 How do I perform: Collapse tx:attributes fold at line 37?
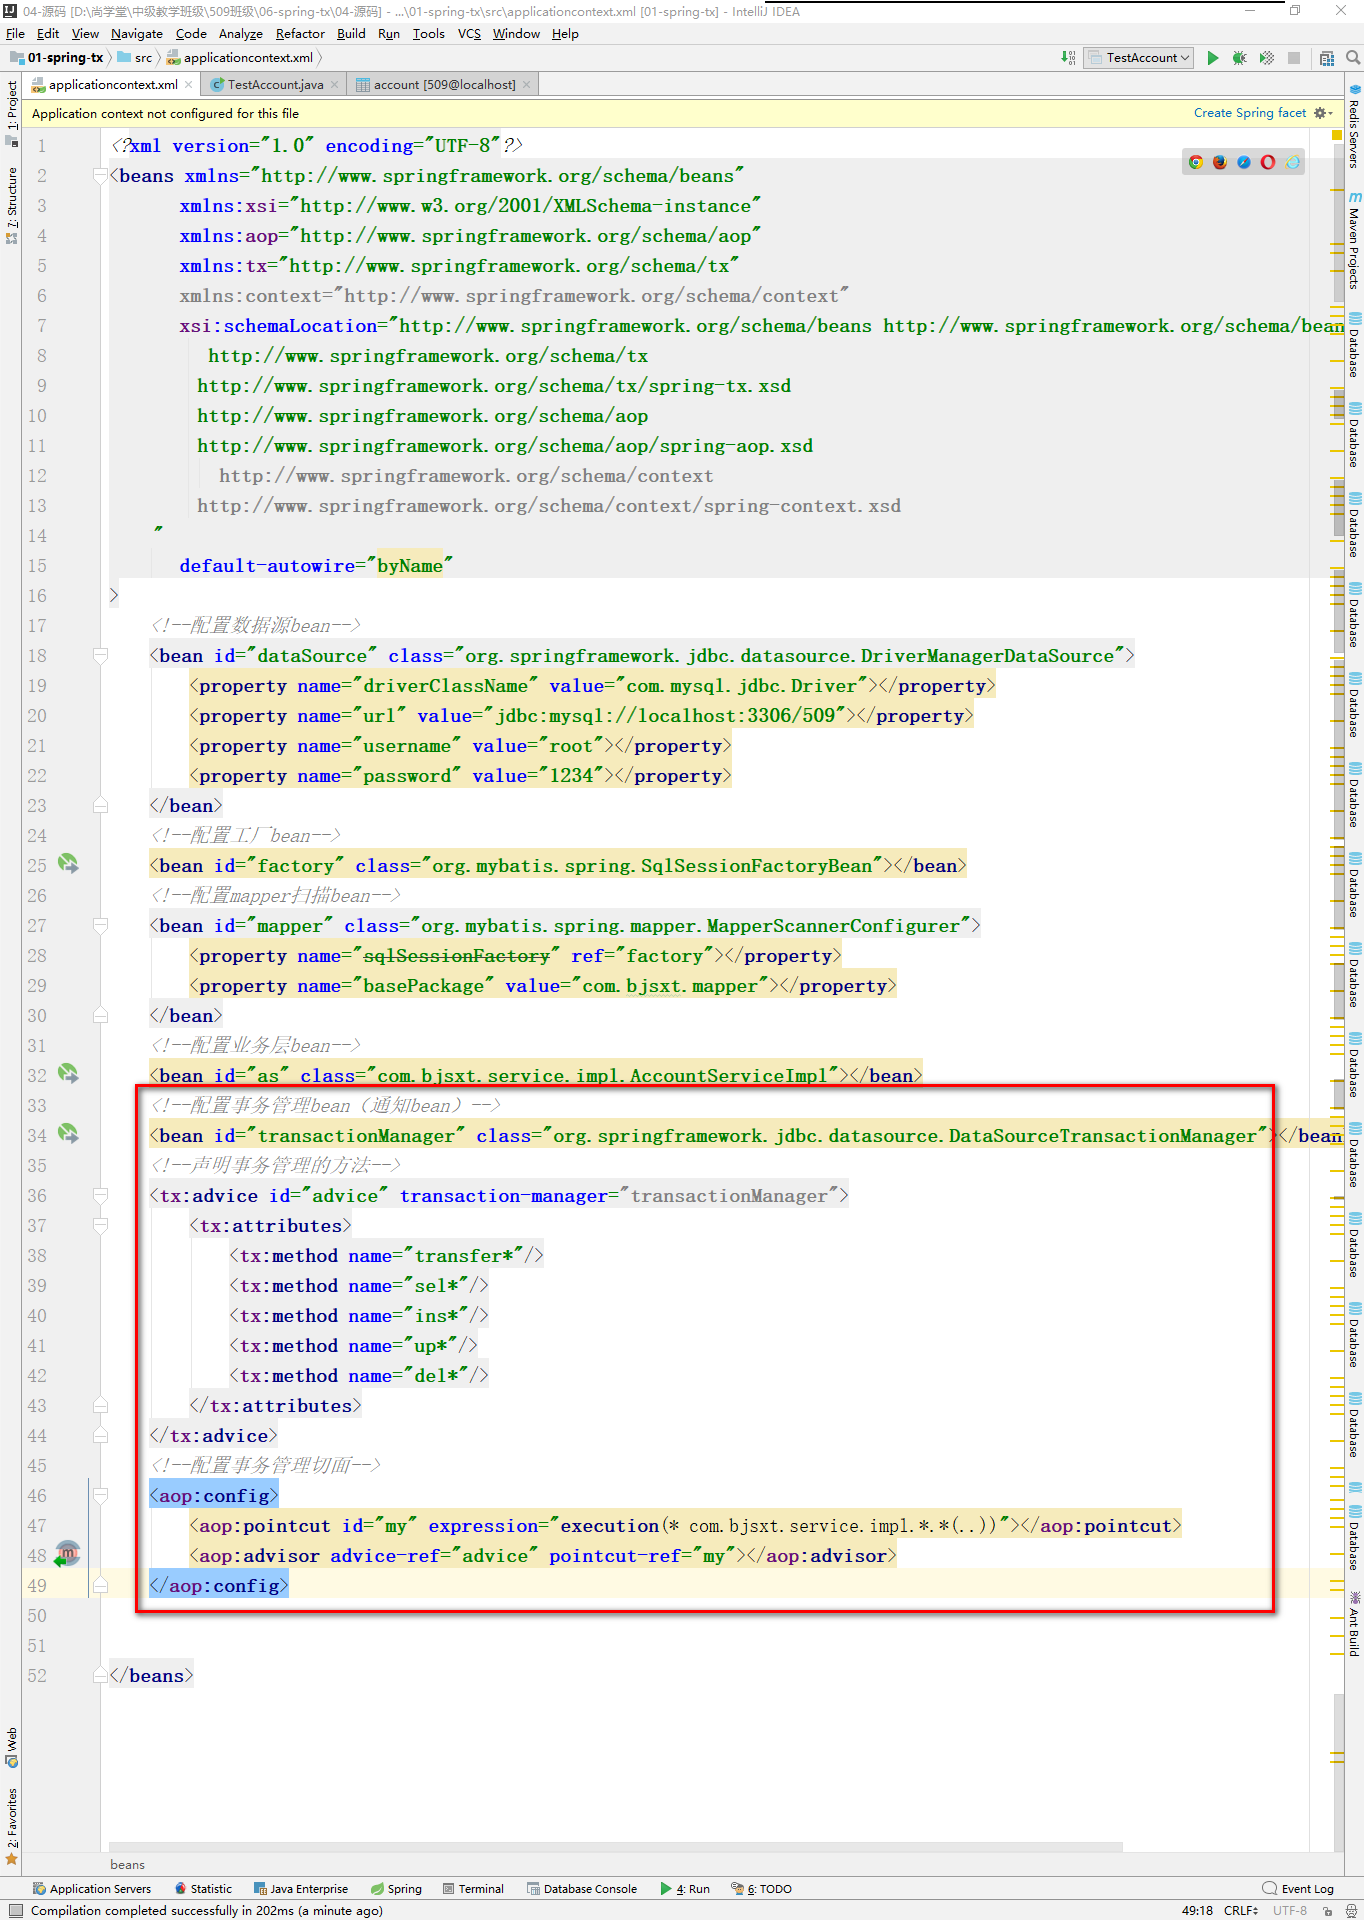click(x=100, y=1226)
